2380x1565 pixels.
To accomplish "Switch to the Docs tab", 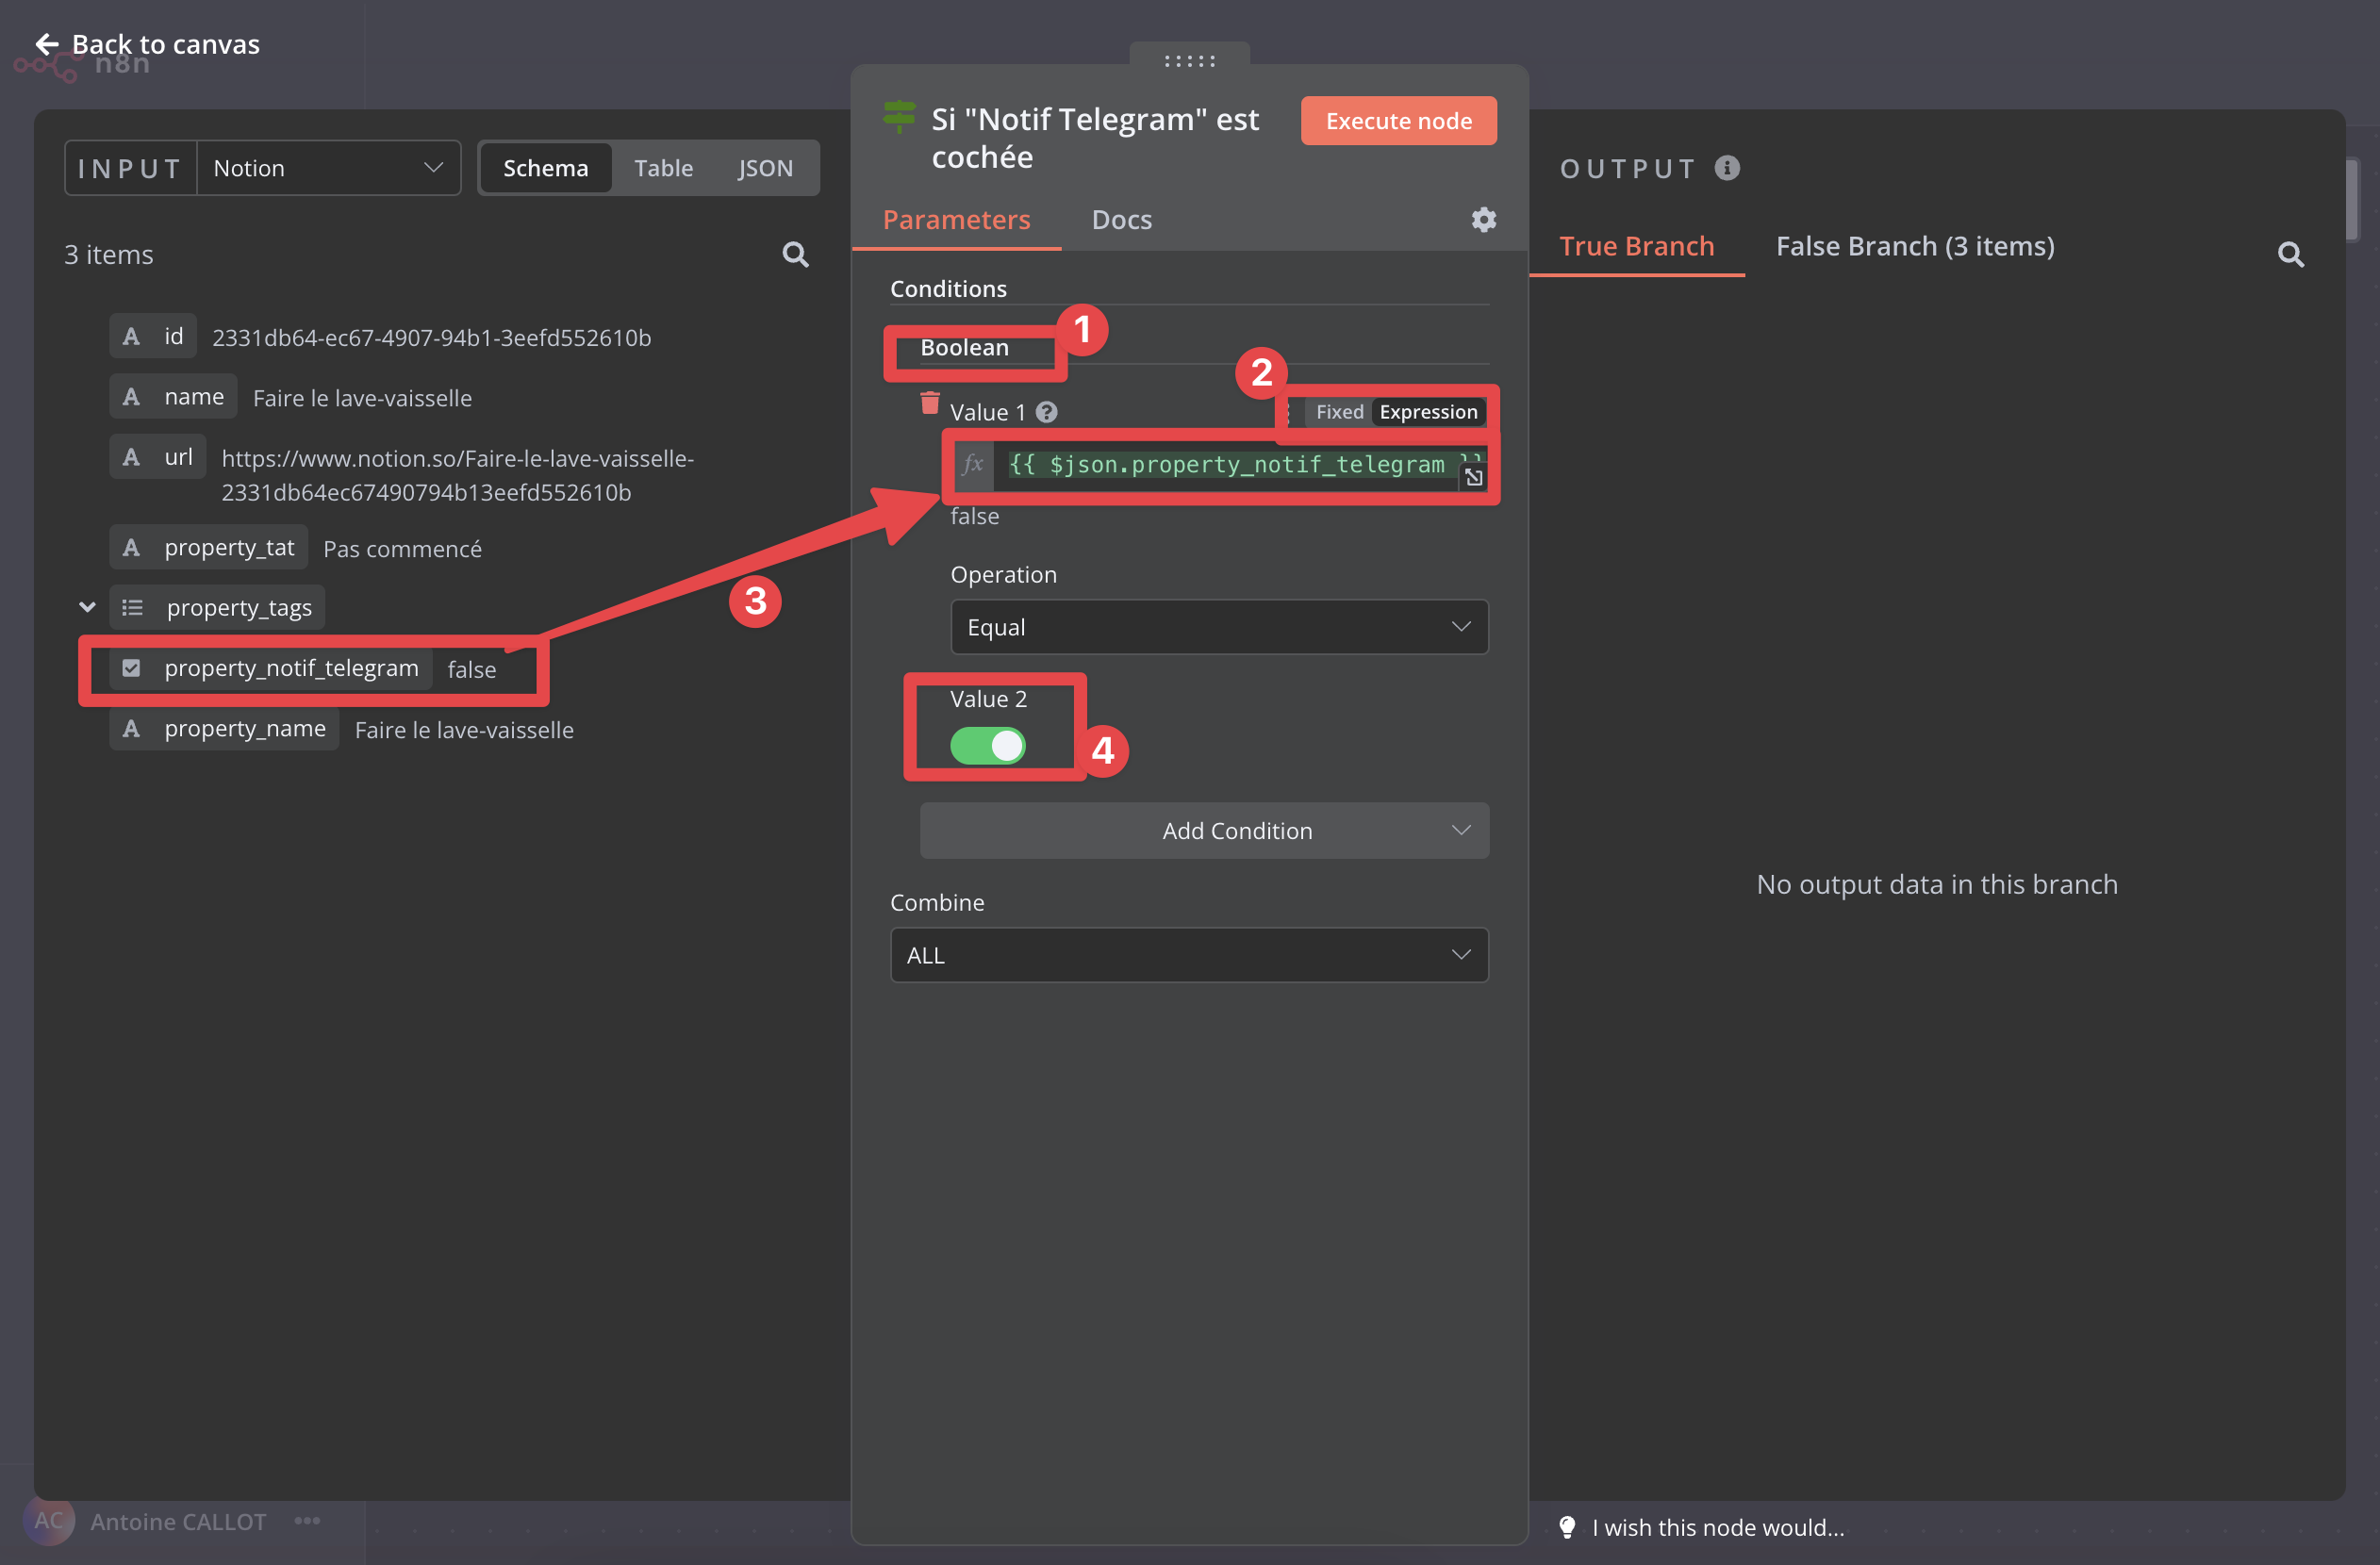I will coord(1121,219).
